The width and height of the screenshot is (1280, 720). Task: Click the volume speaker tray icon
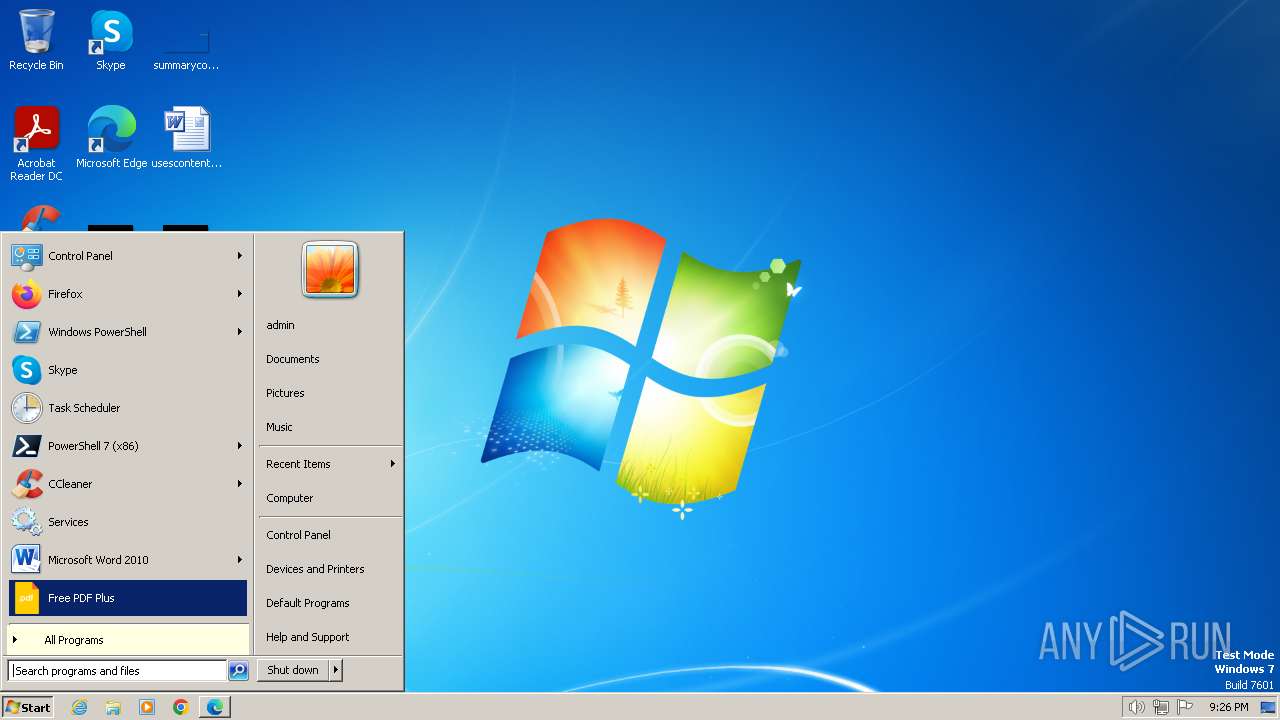point(1136,707)
